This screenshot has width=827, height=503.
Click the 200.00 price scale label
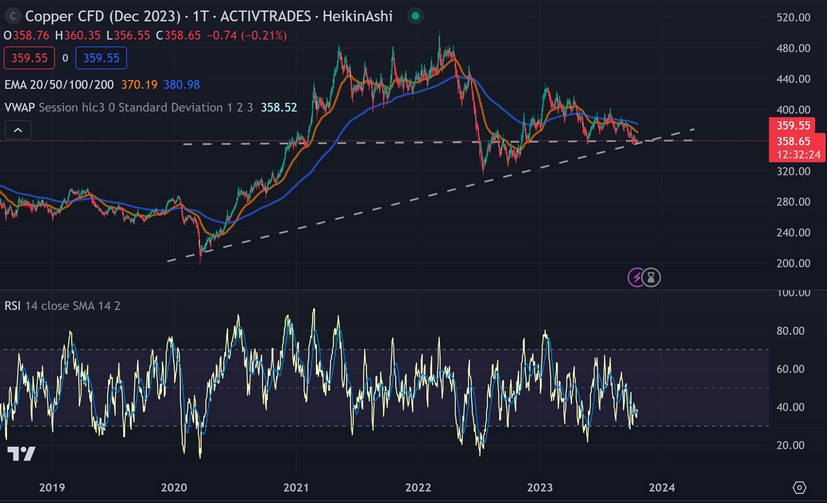[793, 263]
